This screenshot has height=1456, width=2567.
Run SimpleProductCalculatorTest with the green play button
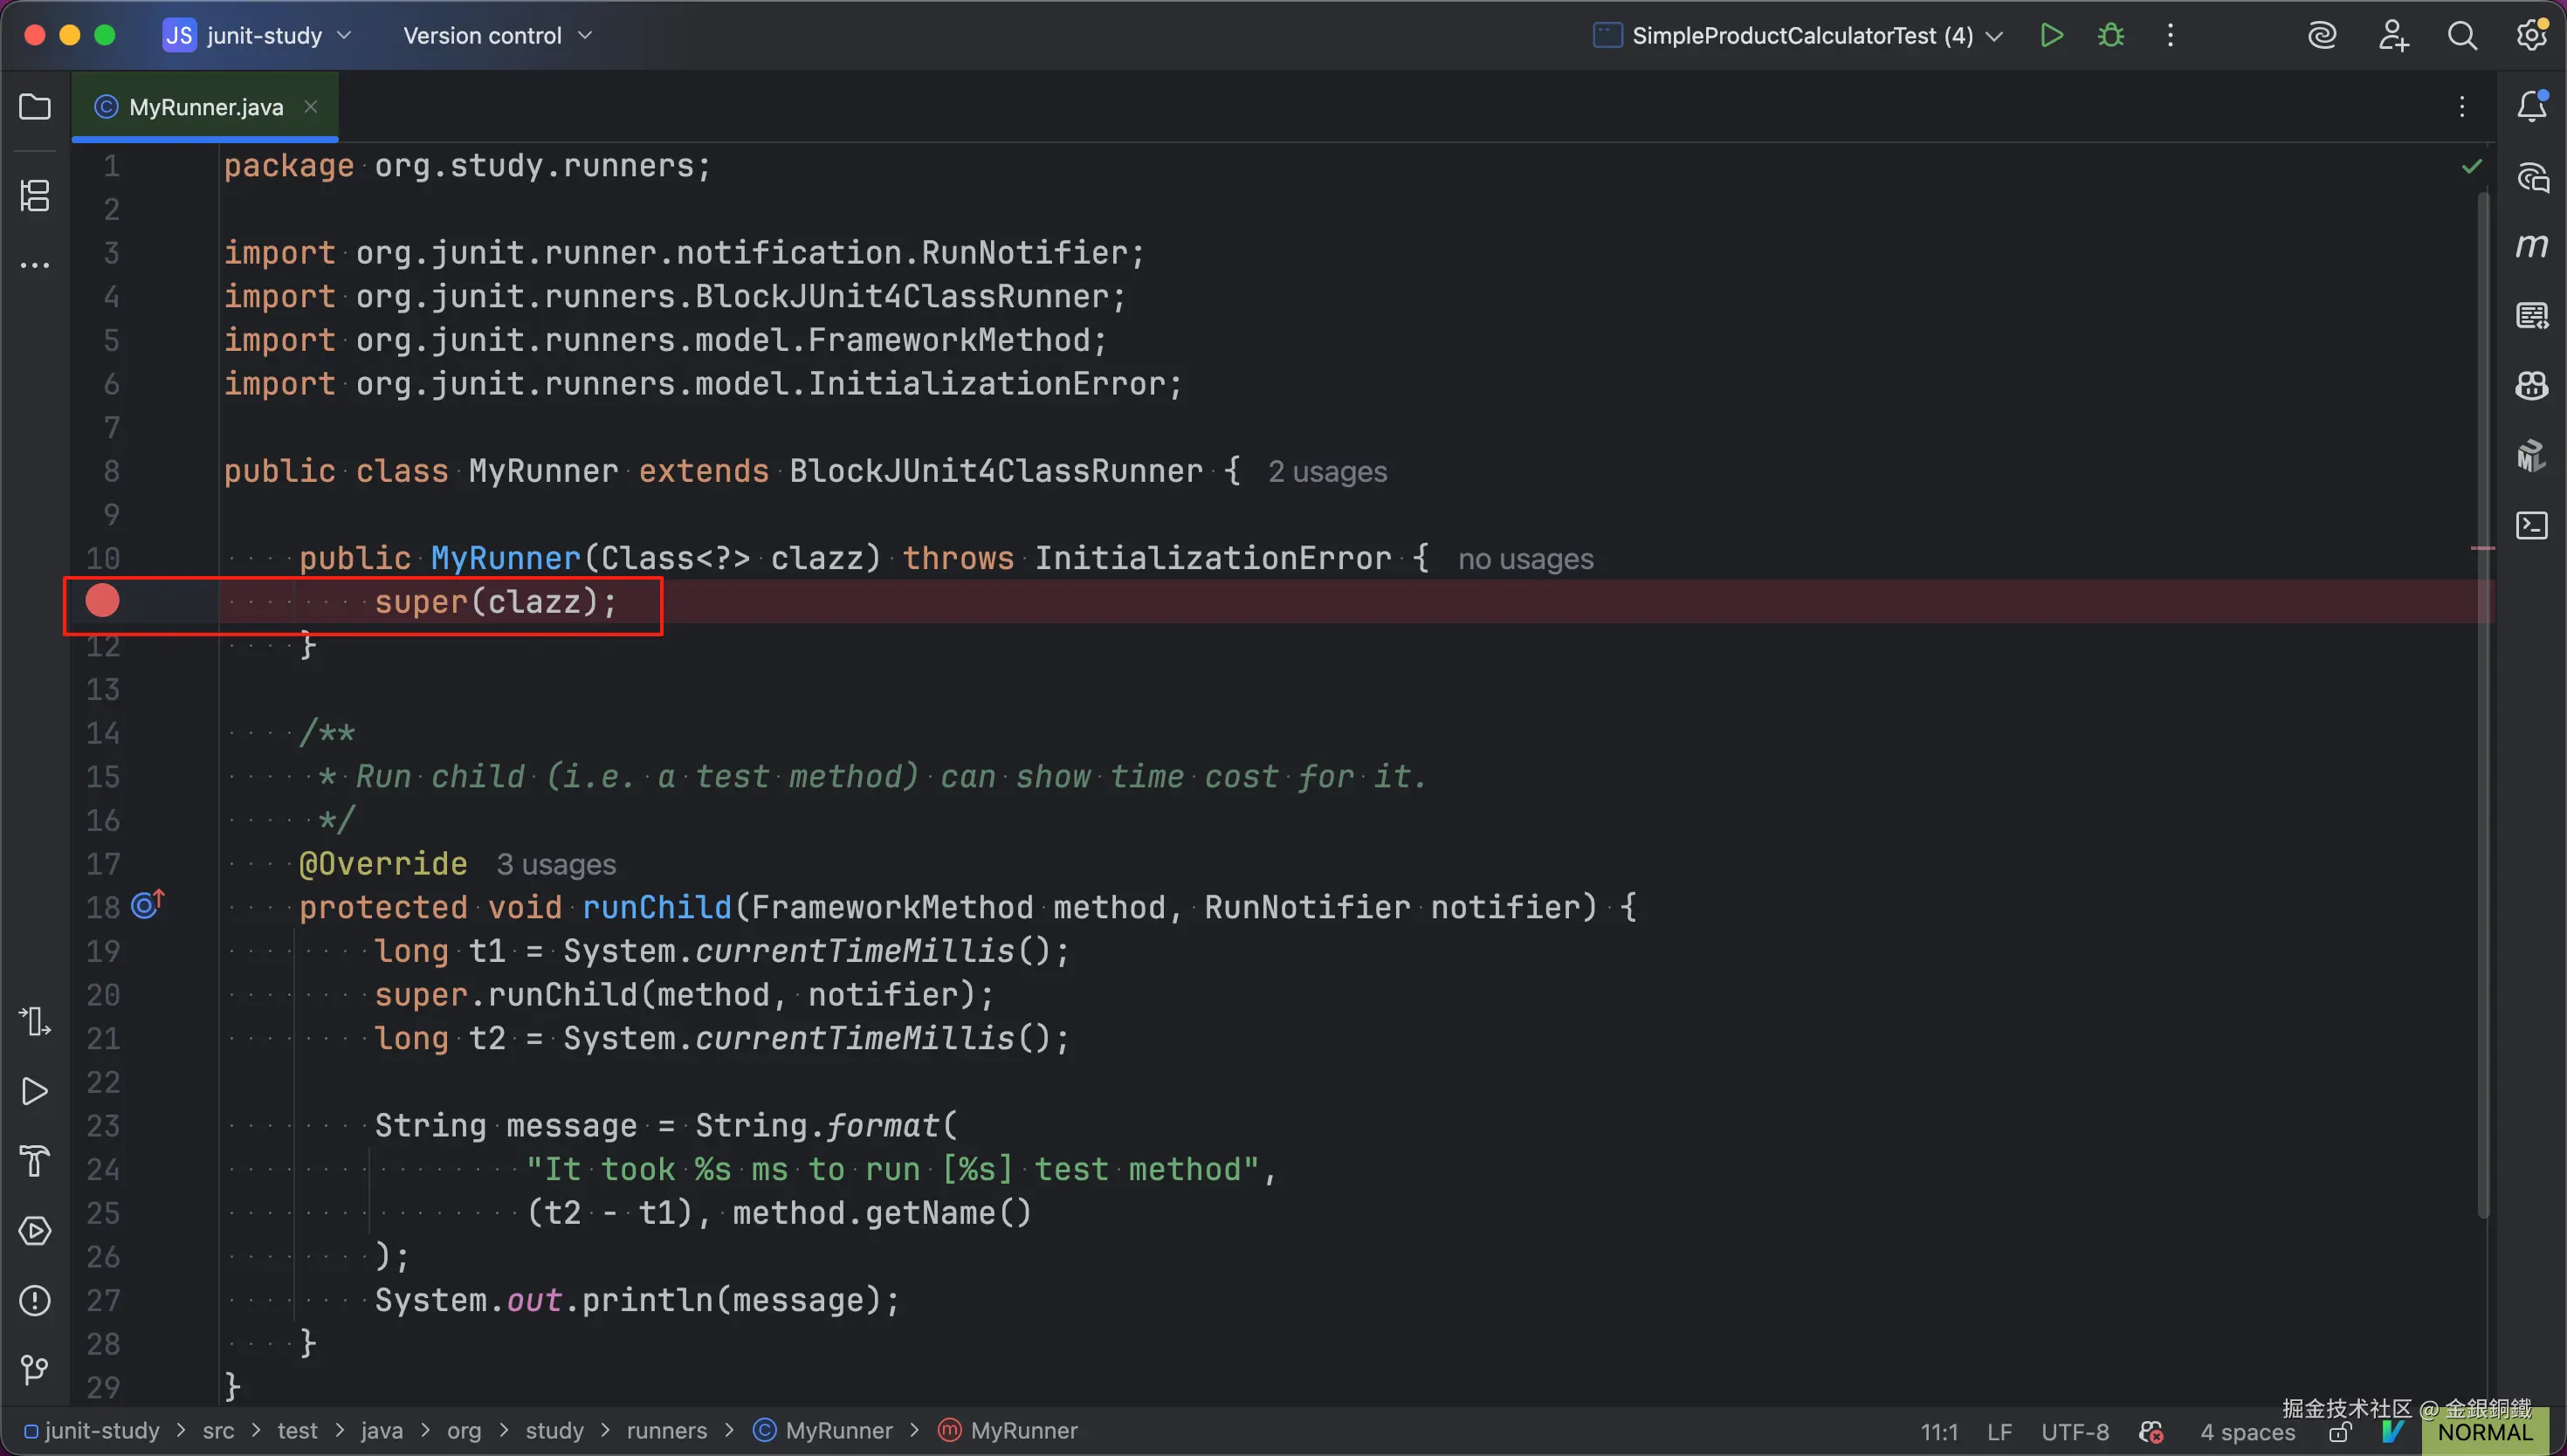coord(2051,36)
